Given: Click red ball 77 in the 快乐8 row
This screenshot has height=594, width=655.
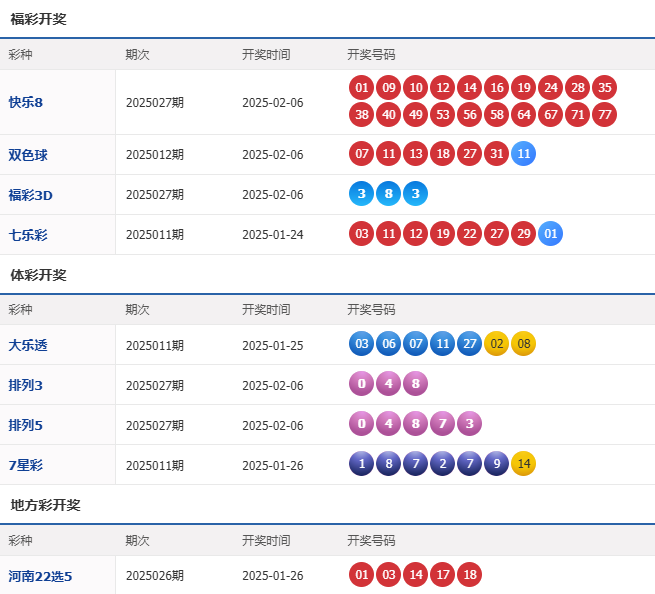Looking at the screenshot, I should tap(604, 114).
